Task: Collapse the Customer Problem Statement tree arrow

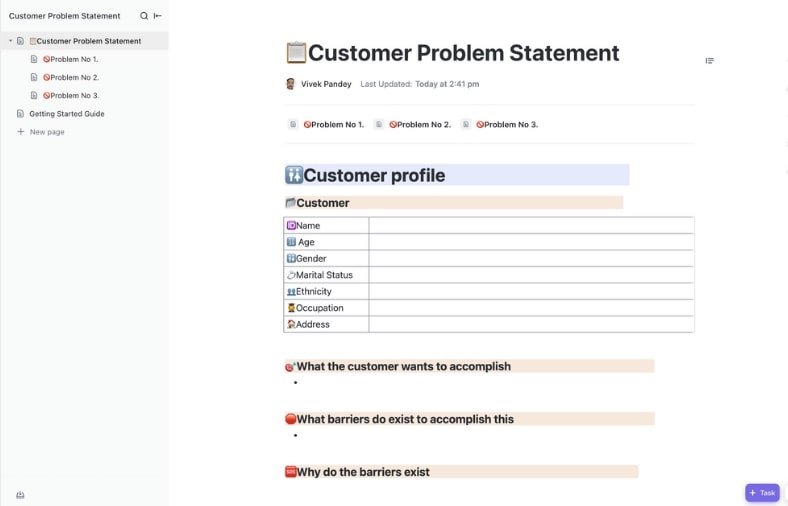Action: point(10,41)
